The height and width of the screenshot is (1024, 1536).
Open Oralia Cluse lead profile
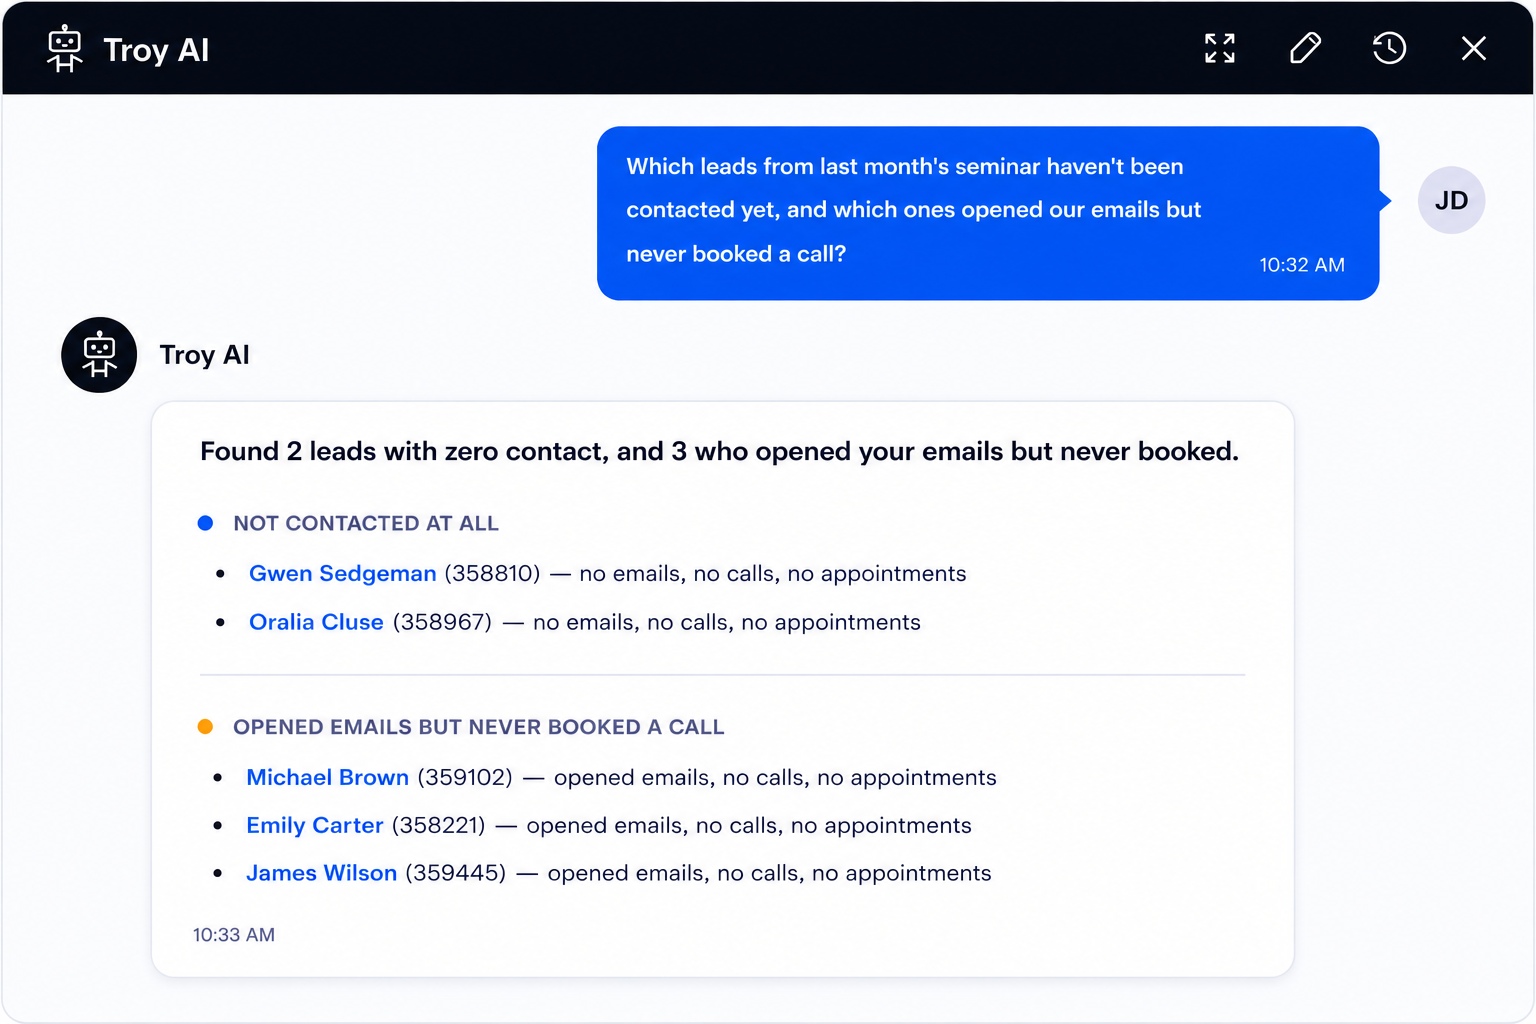click(316, 622)
